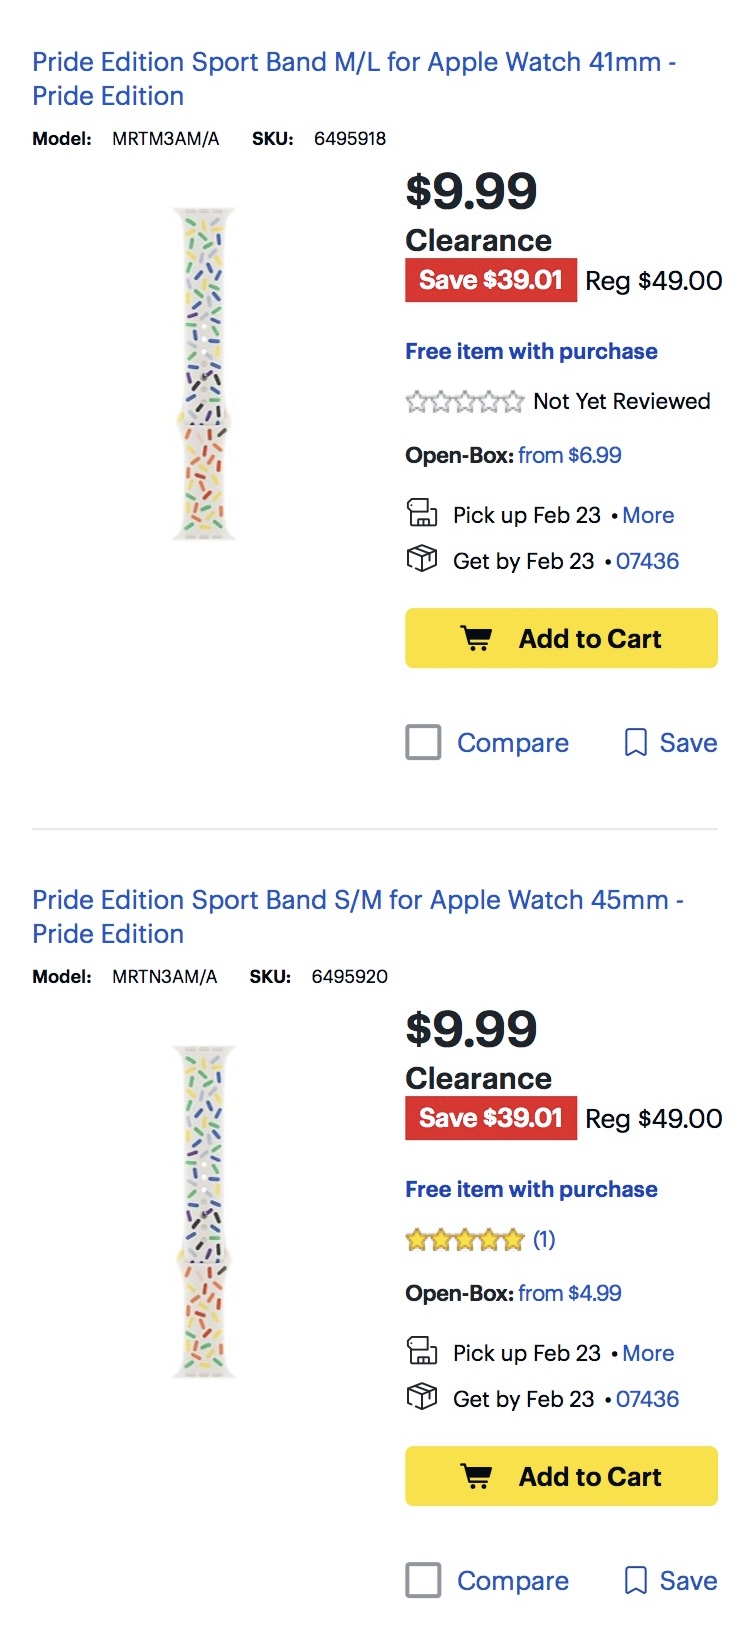Screen dimensions: 749x1642
Task: Add the 45mm S/M band to cart
Action: [561, 1476]
